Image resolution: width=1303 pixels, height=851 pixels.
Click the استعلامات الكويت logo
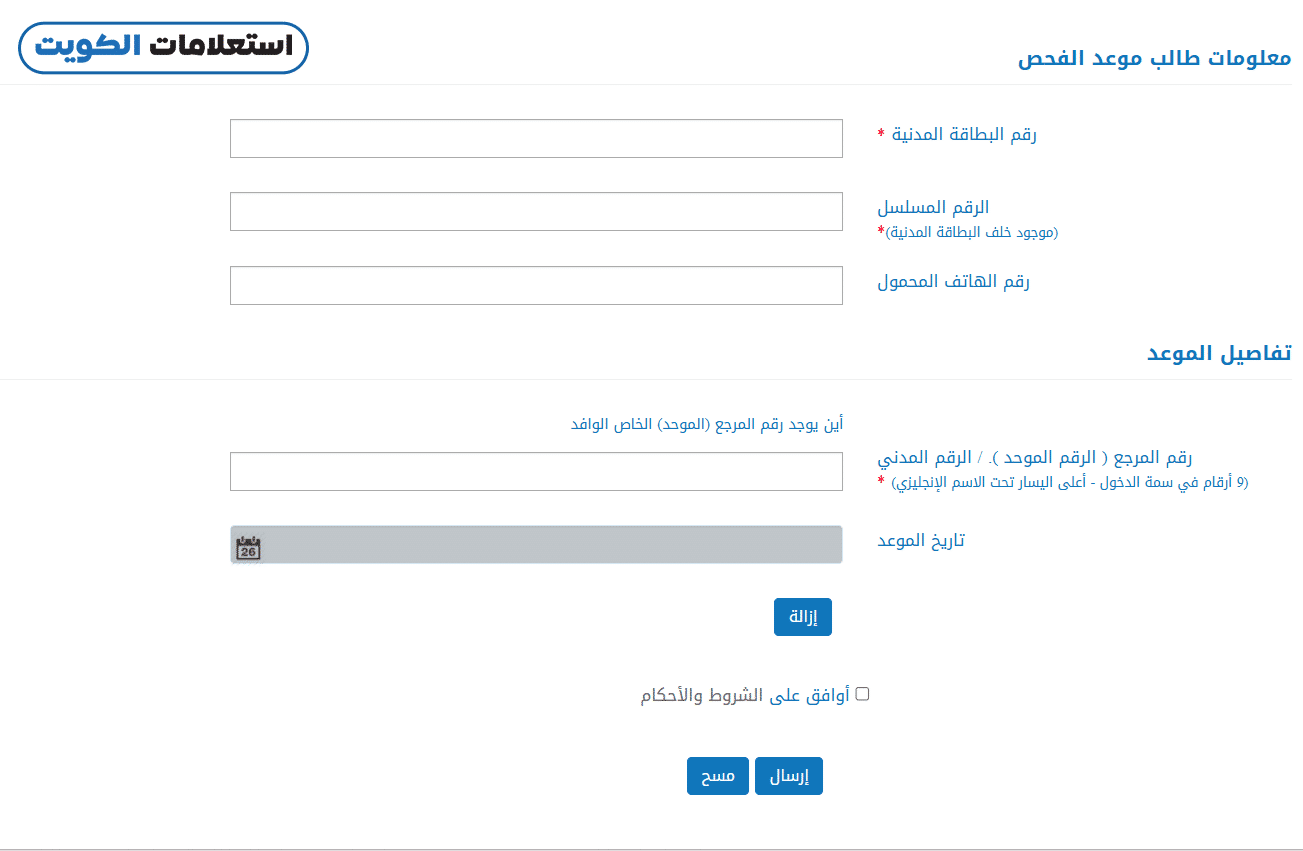[x=163, y=48]
